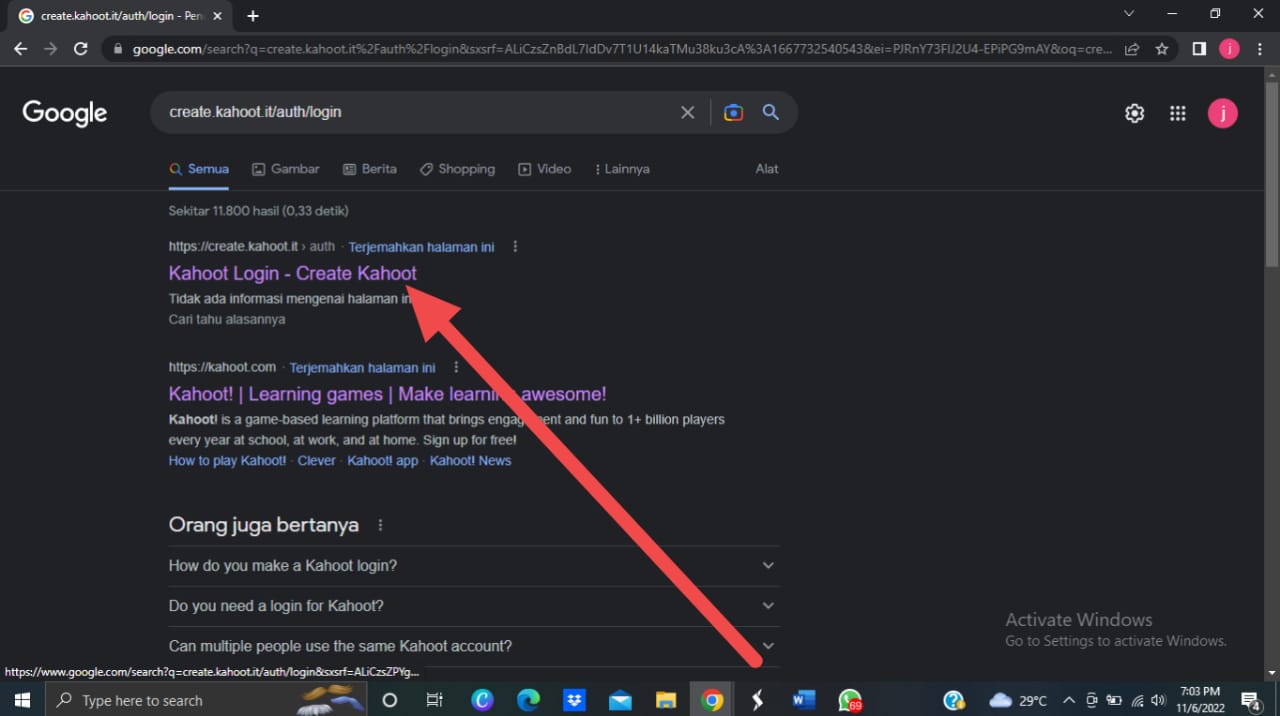Open options for the kahoot.com result
1280x716 pixels.
tap(456, 368)
